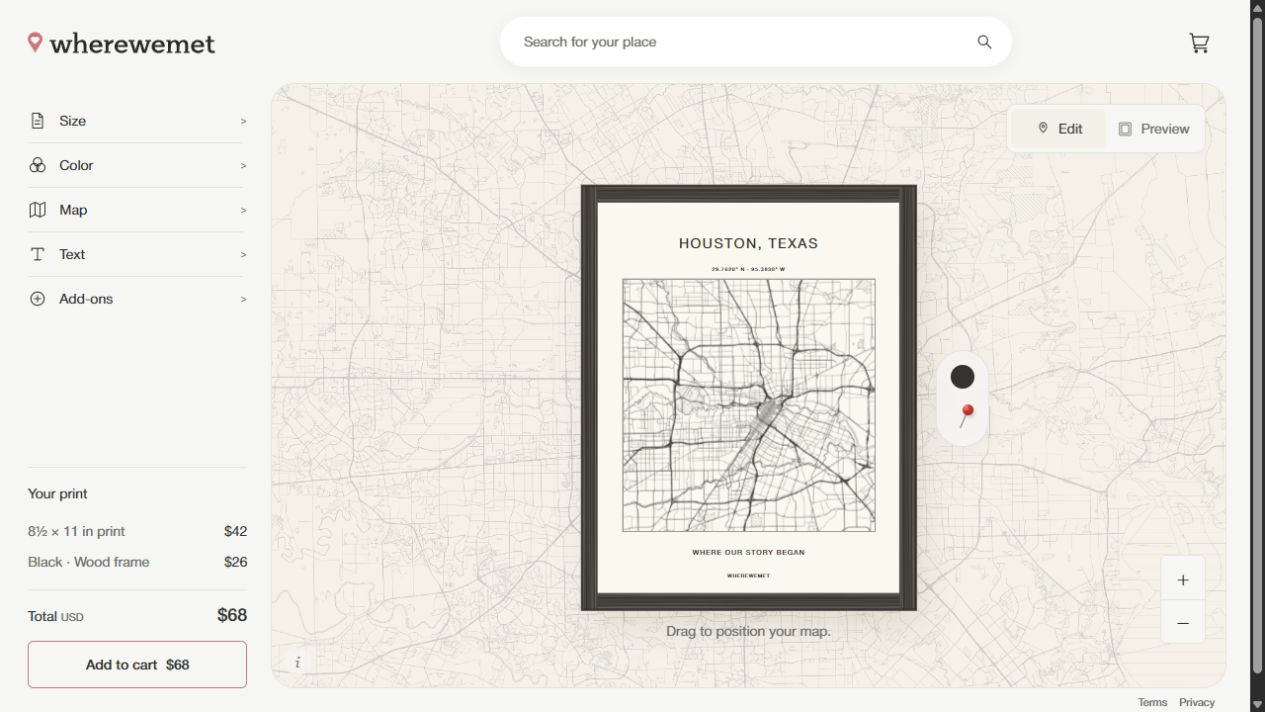Screen dimensions: 1265x712
Task: Click the Add-ons plus circle icon
Action: coord(37,299)
